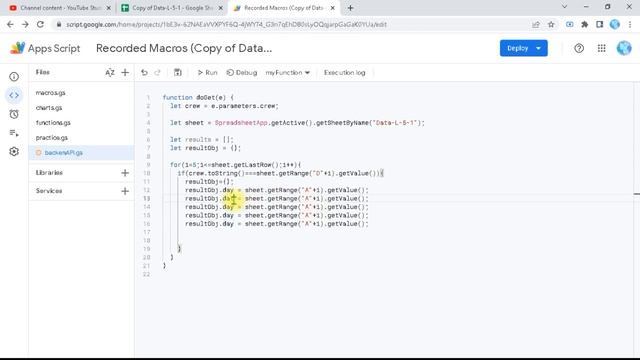Open Project Settings gear icon
This screenshot has height=360, width=640.
(x=14, y=151)
